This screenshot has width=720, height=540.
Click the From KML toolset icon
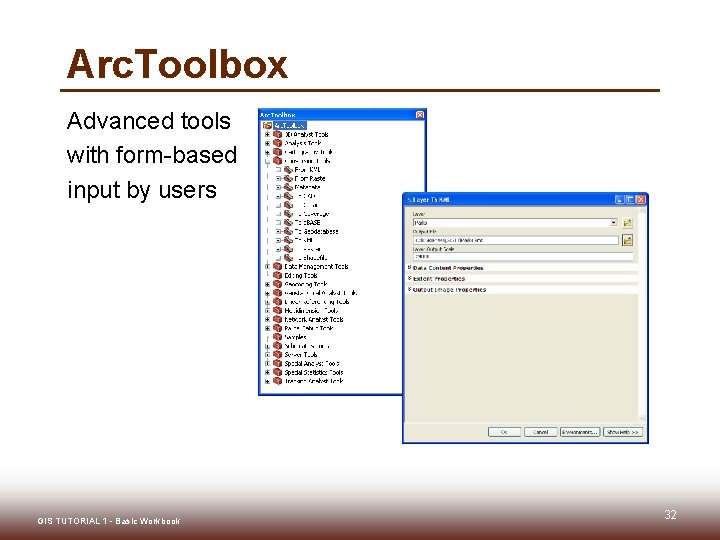(288, 169)
